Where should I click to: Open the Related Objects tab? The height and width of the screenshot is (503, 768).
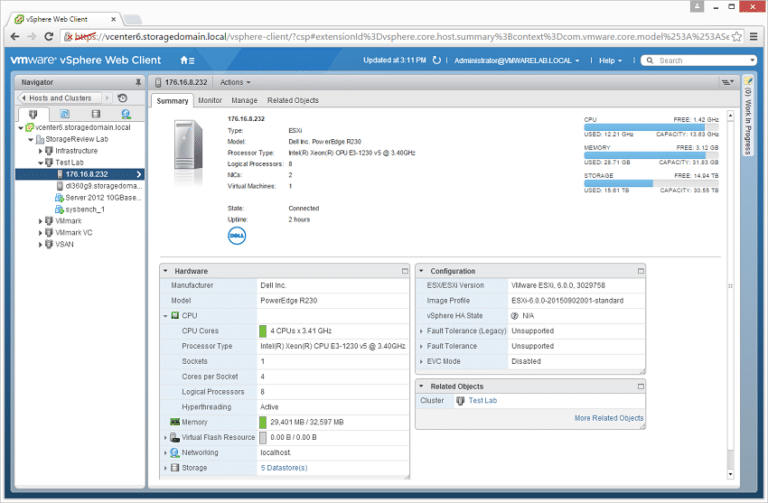(x=293, y=100)
